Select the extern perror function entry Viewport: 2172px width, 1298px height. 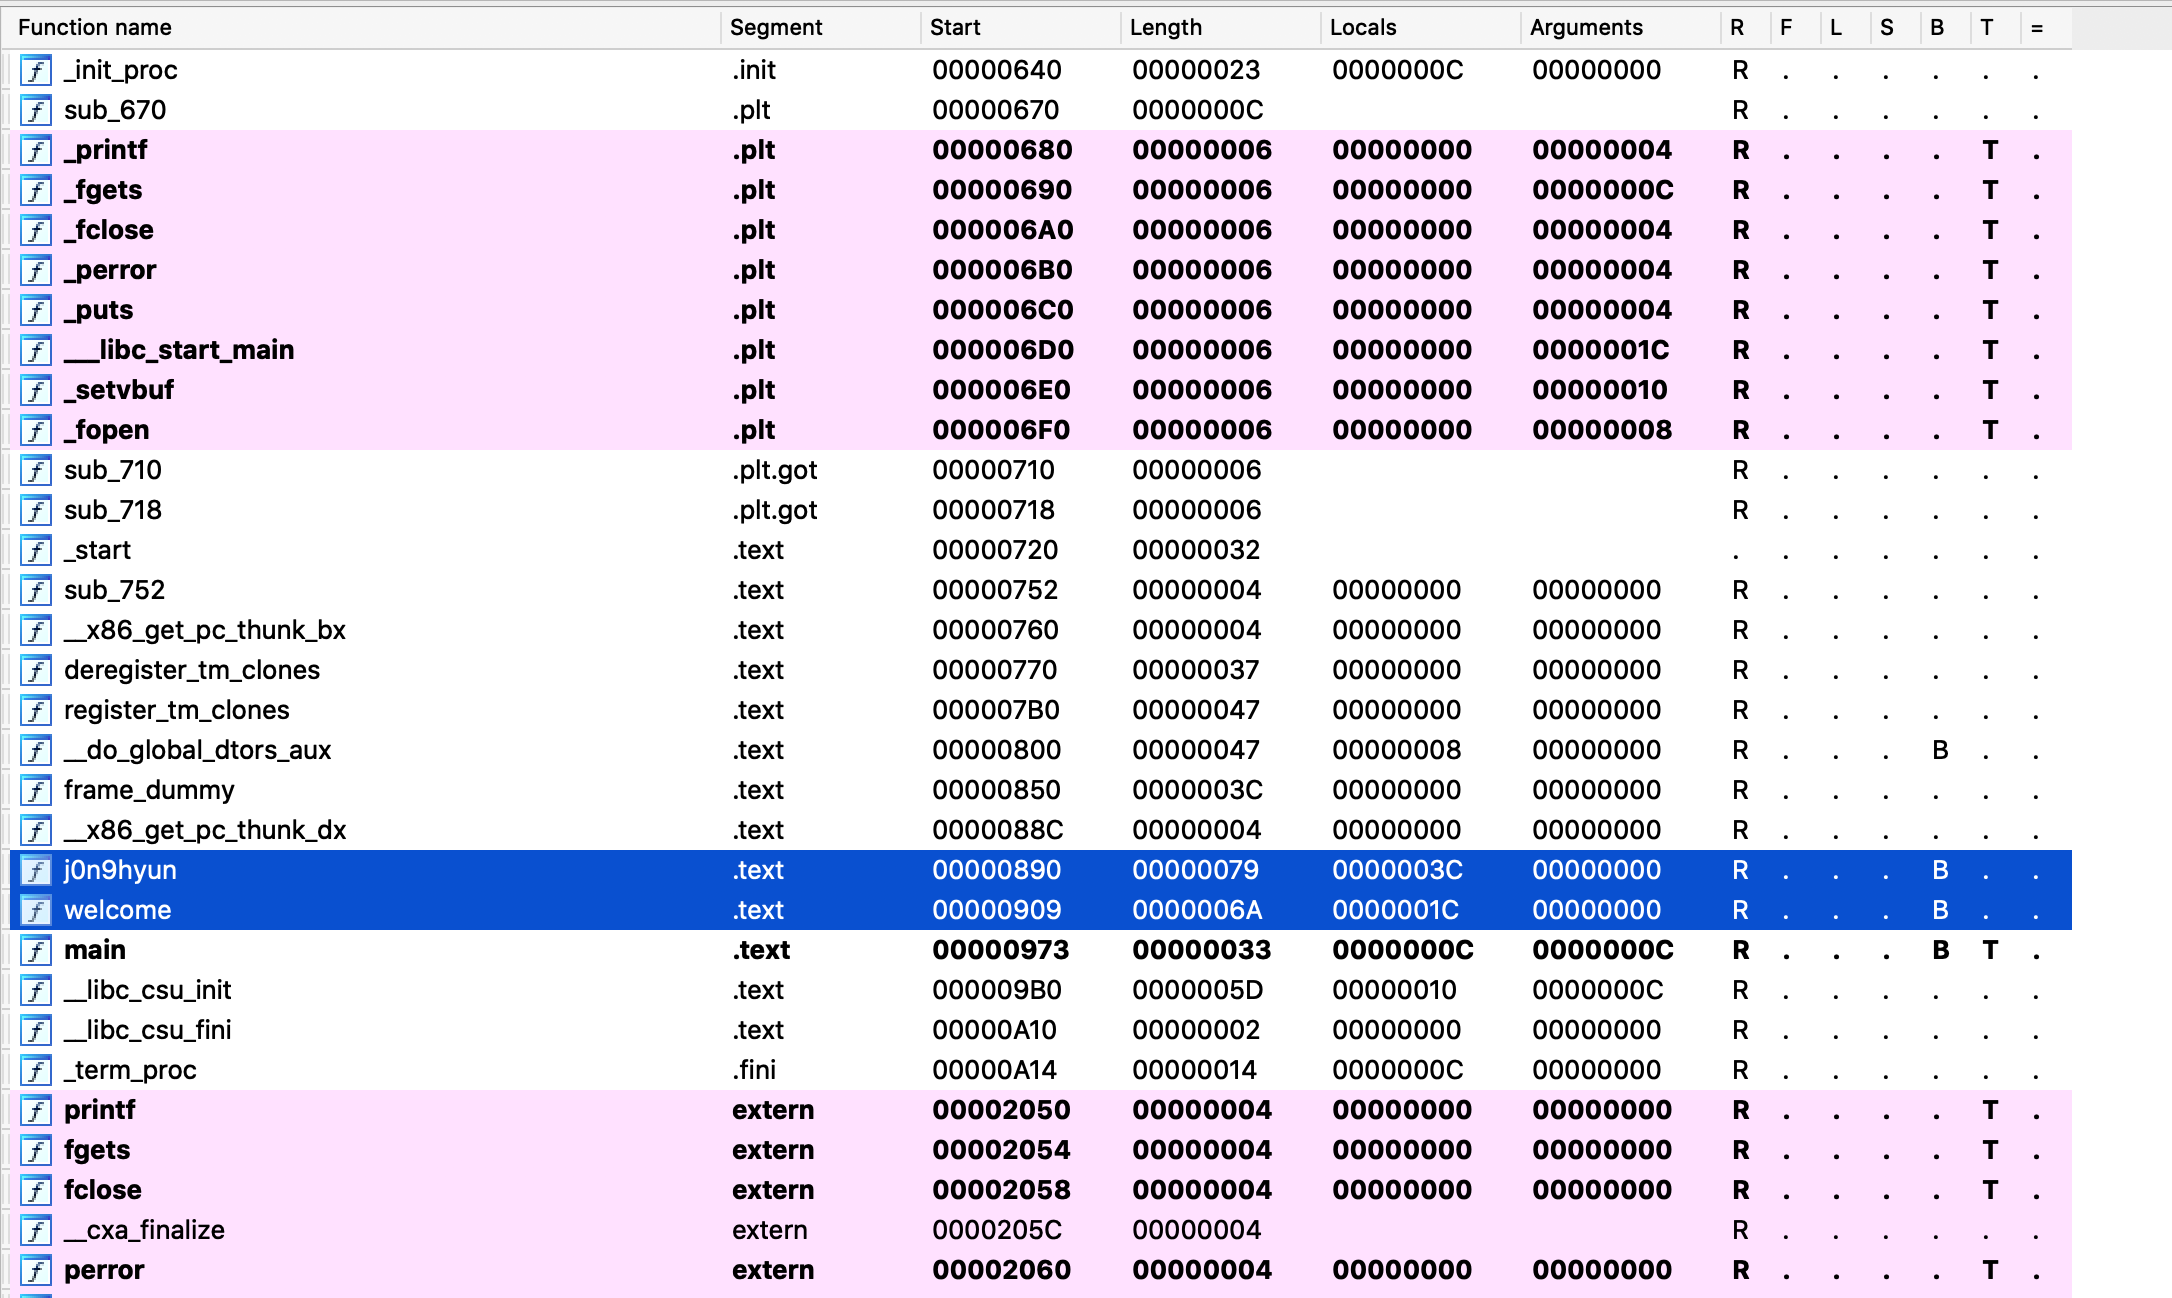[104, 1270]
